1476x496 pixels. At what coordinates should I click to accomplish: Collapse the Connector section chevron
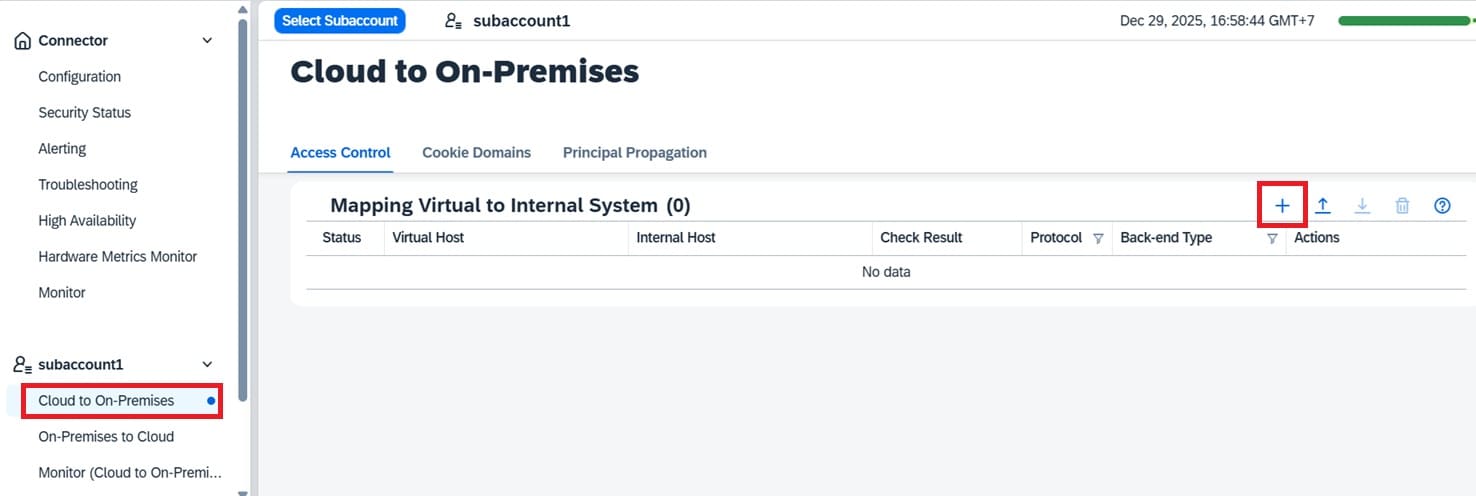coord(207,41)
